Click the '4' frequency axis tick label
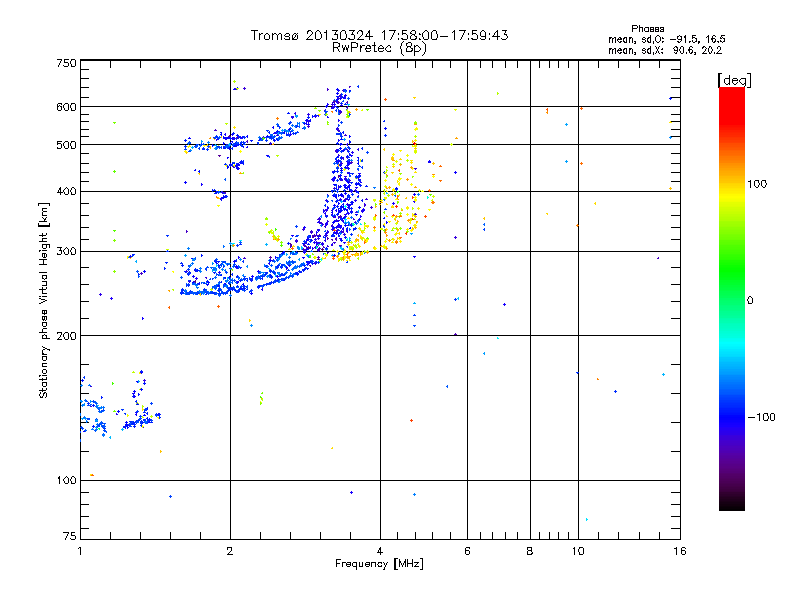The width and height of the screenshot is (800, 600). tap(380, 551)
